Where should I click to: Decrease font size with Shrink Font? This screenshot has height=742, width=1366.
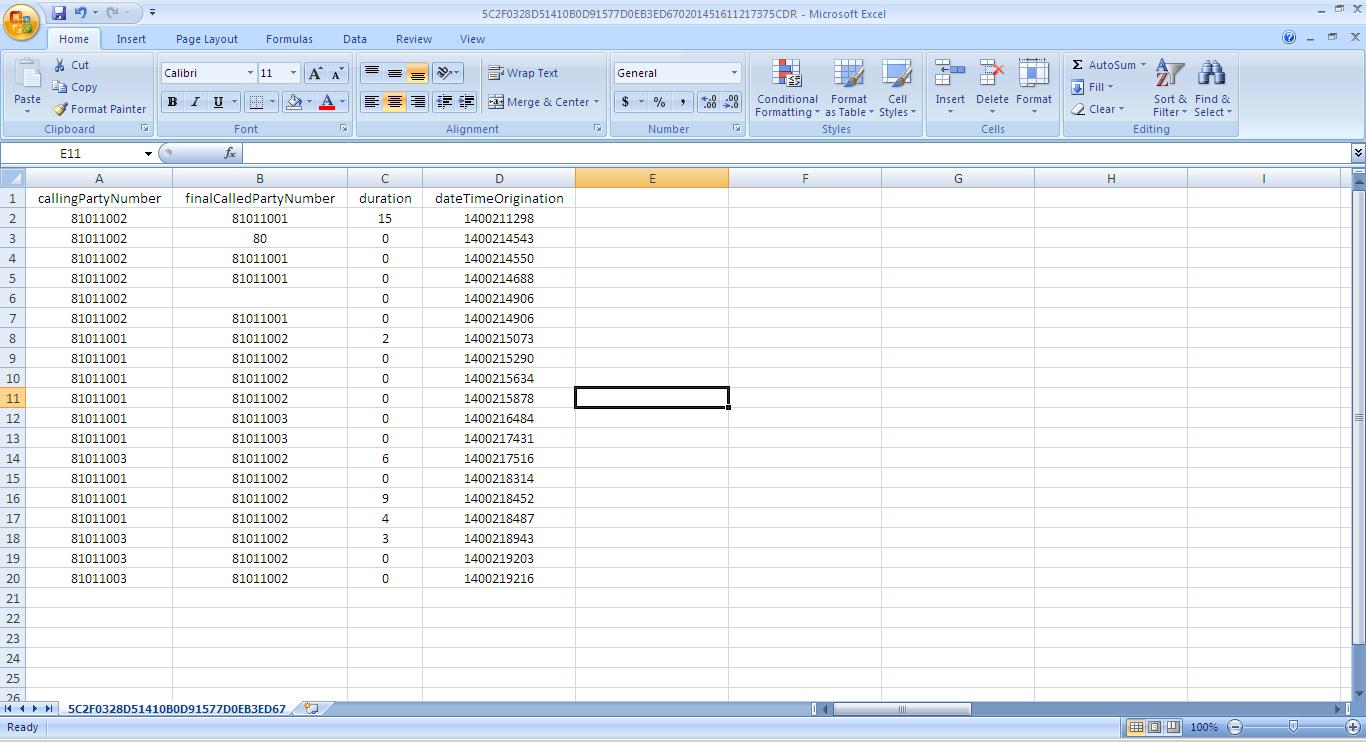click(x=336, y=73)
